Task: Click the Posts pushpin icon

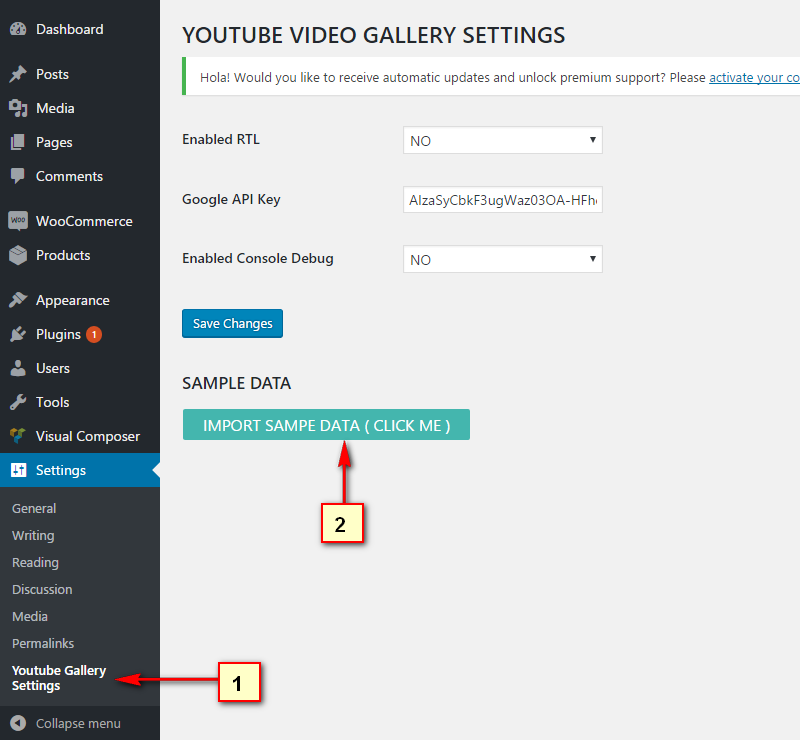Action: (x=18, y=75)
